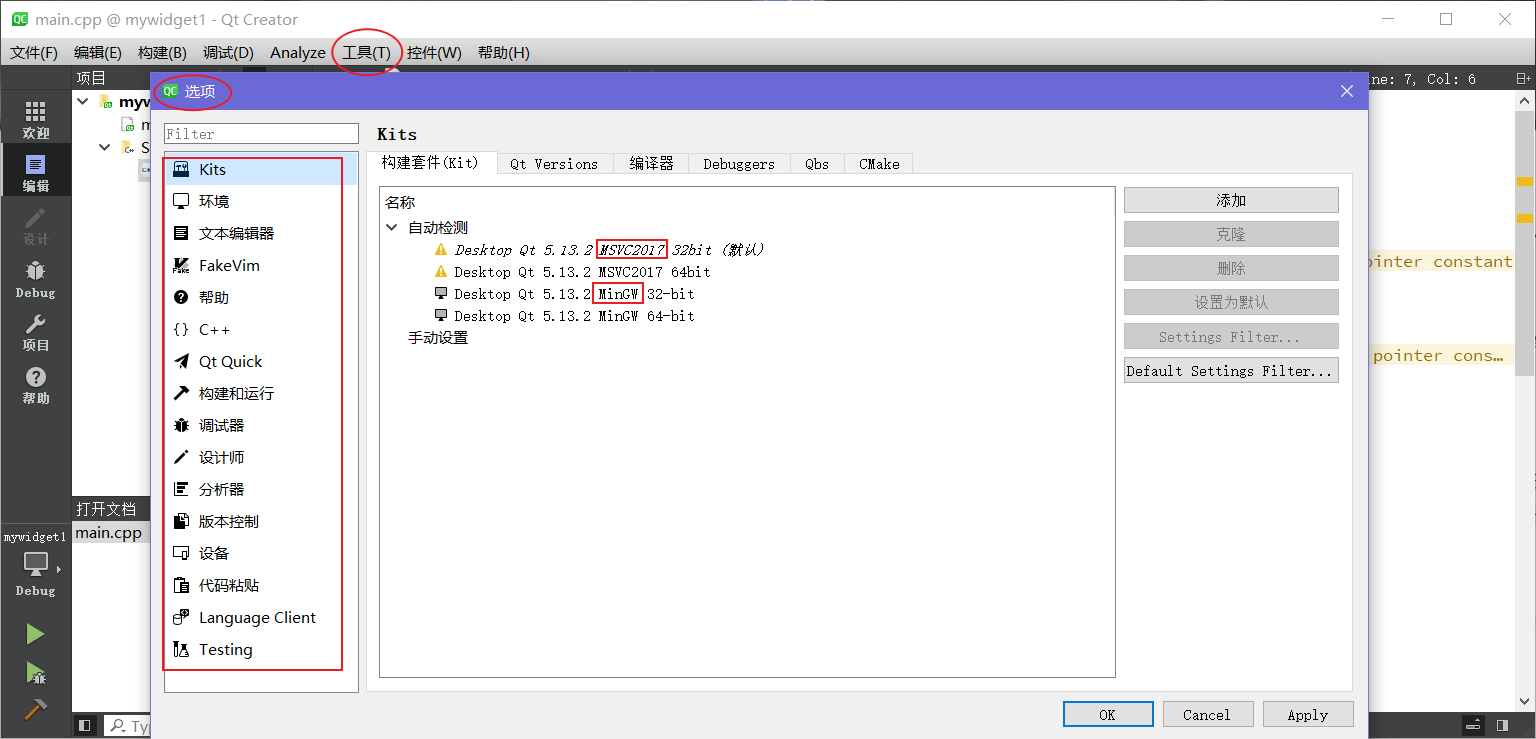The width and height of the screenshot is (1536, 739).
Task: Open the 文件(F) menu
Action: [x=34, y=53]
